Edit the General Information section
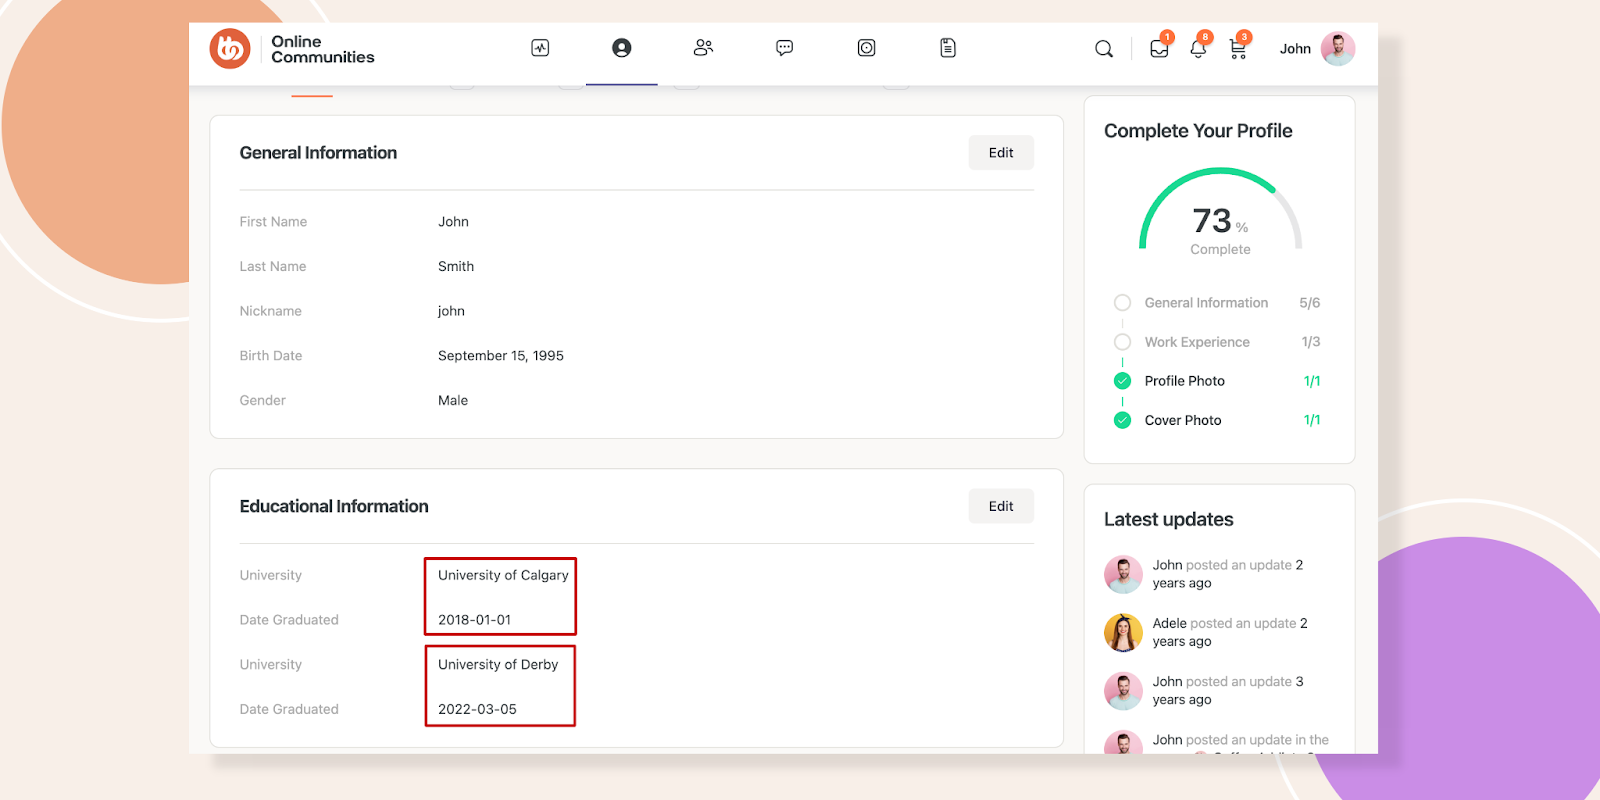The image size is (1600, 800). (1001, 153)
